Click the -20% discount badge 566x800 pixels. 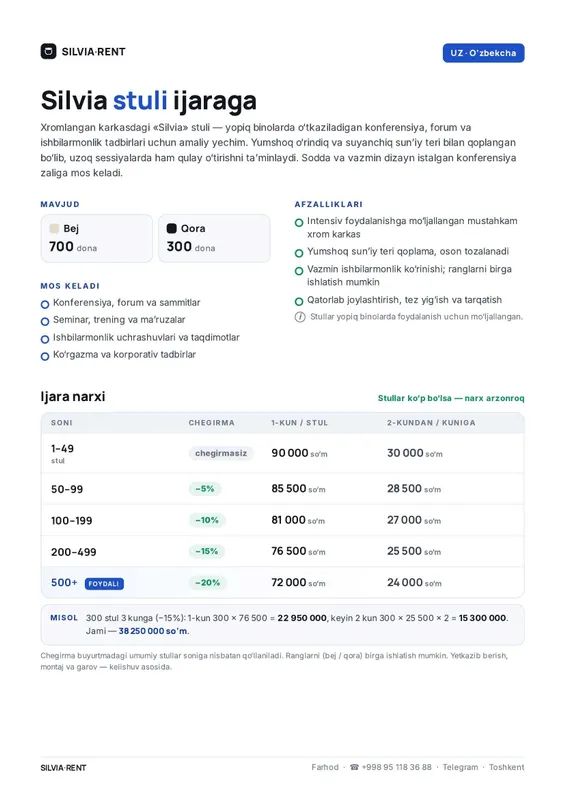click(207, 583)
